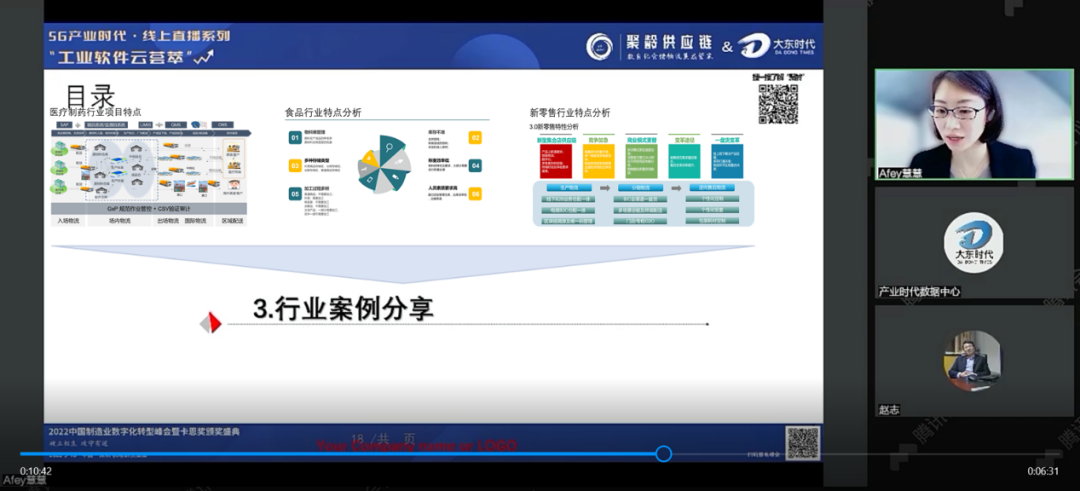
Task: Click the 5G产业时代·线上直播系列 banner title
Action: 138,36
